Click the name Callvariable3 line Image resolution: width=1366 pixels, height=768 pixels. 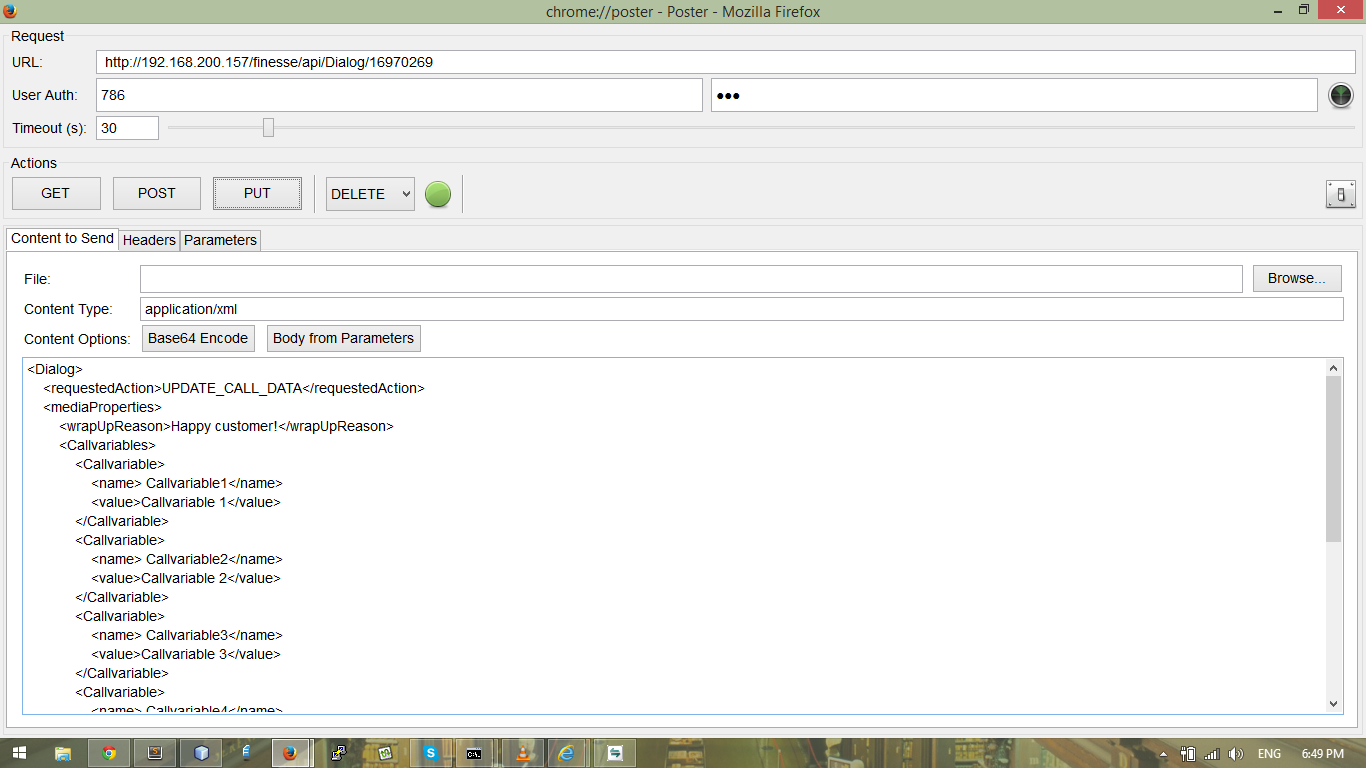pyautogui.click(x=187, y=635)
